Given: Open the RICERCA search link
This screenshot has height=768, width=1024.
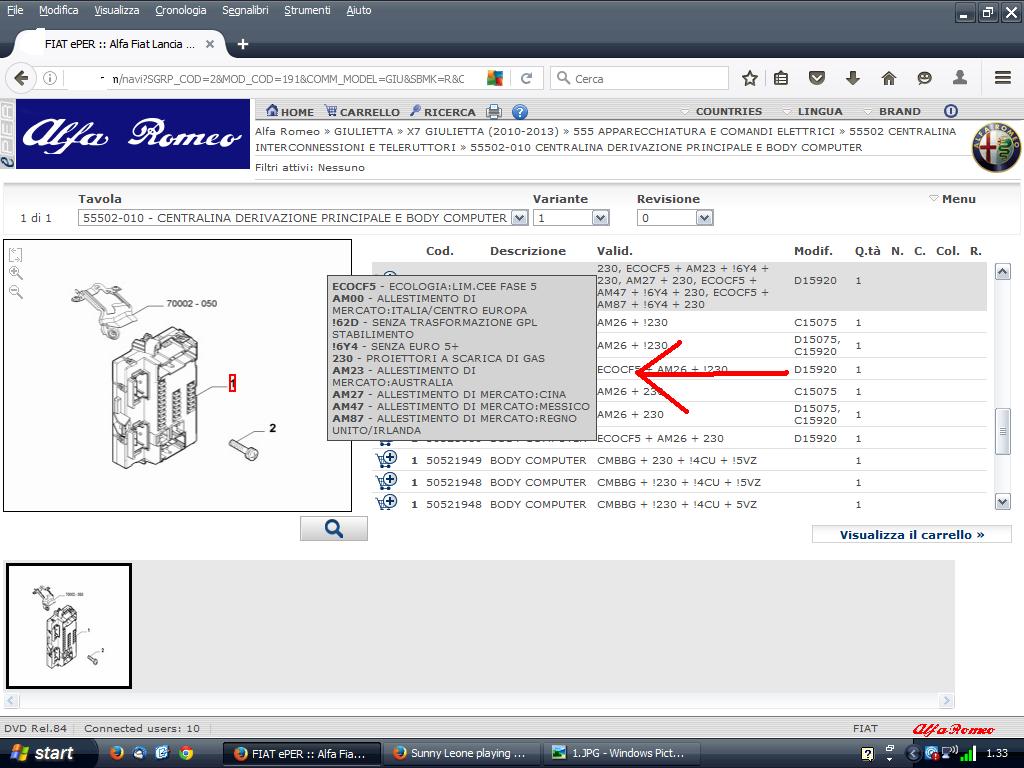Looking at the screenshot, I should point(443,112).
